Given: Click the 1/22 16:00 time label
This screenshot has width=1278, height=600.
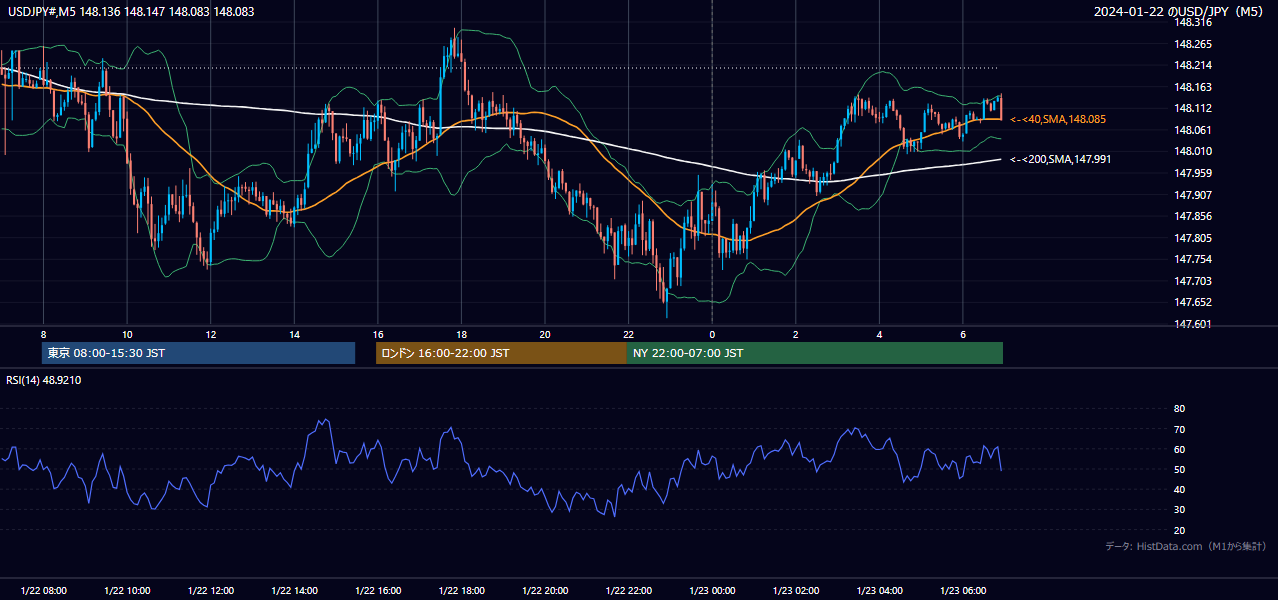Looking at the screenshot, I should (x=378, y=591).
